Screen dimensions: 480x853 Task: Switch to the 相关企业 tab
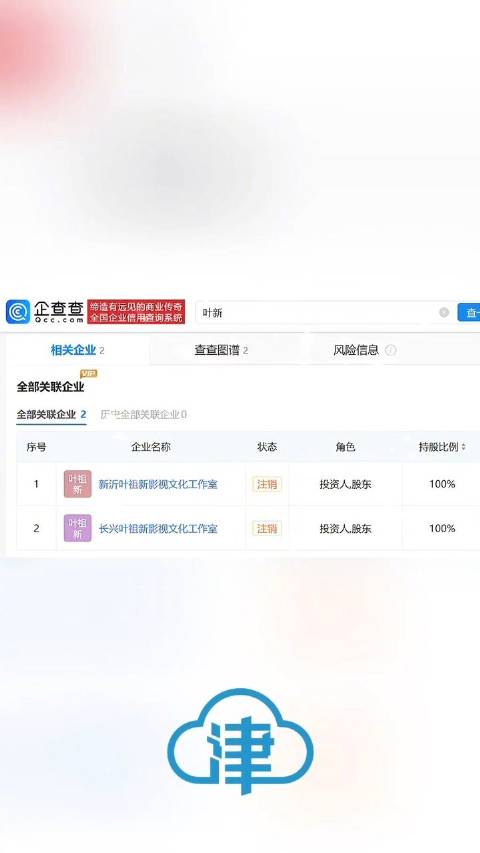[77, 350]
